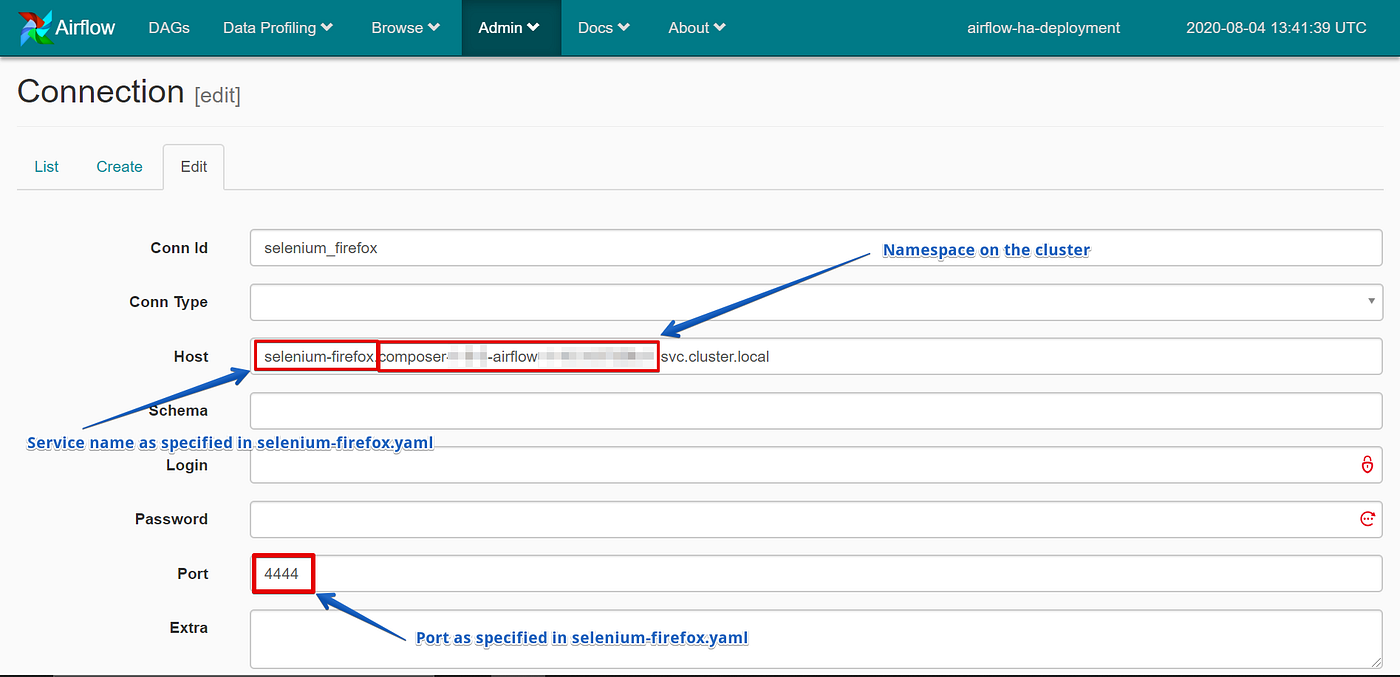Click the airflow-ha-deployment label in navbar

point(1043,27)
